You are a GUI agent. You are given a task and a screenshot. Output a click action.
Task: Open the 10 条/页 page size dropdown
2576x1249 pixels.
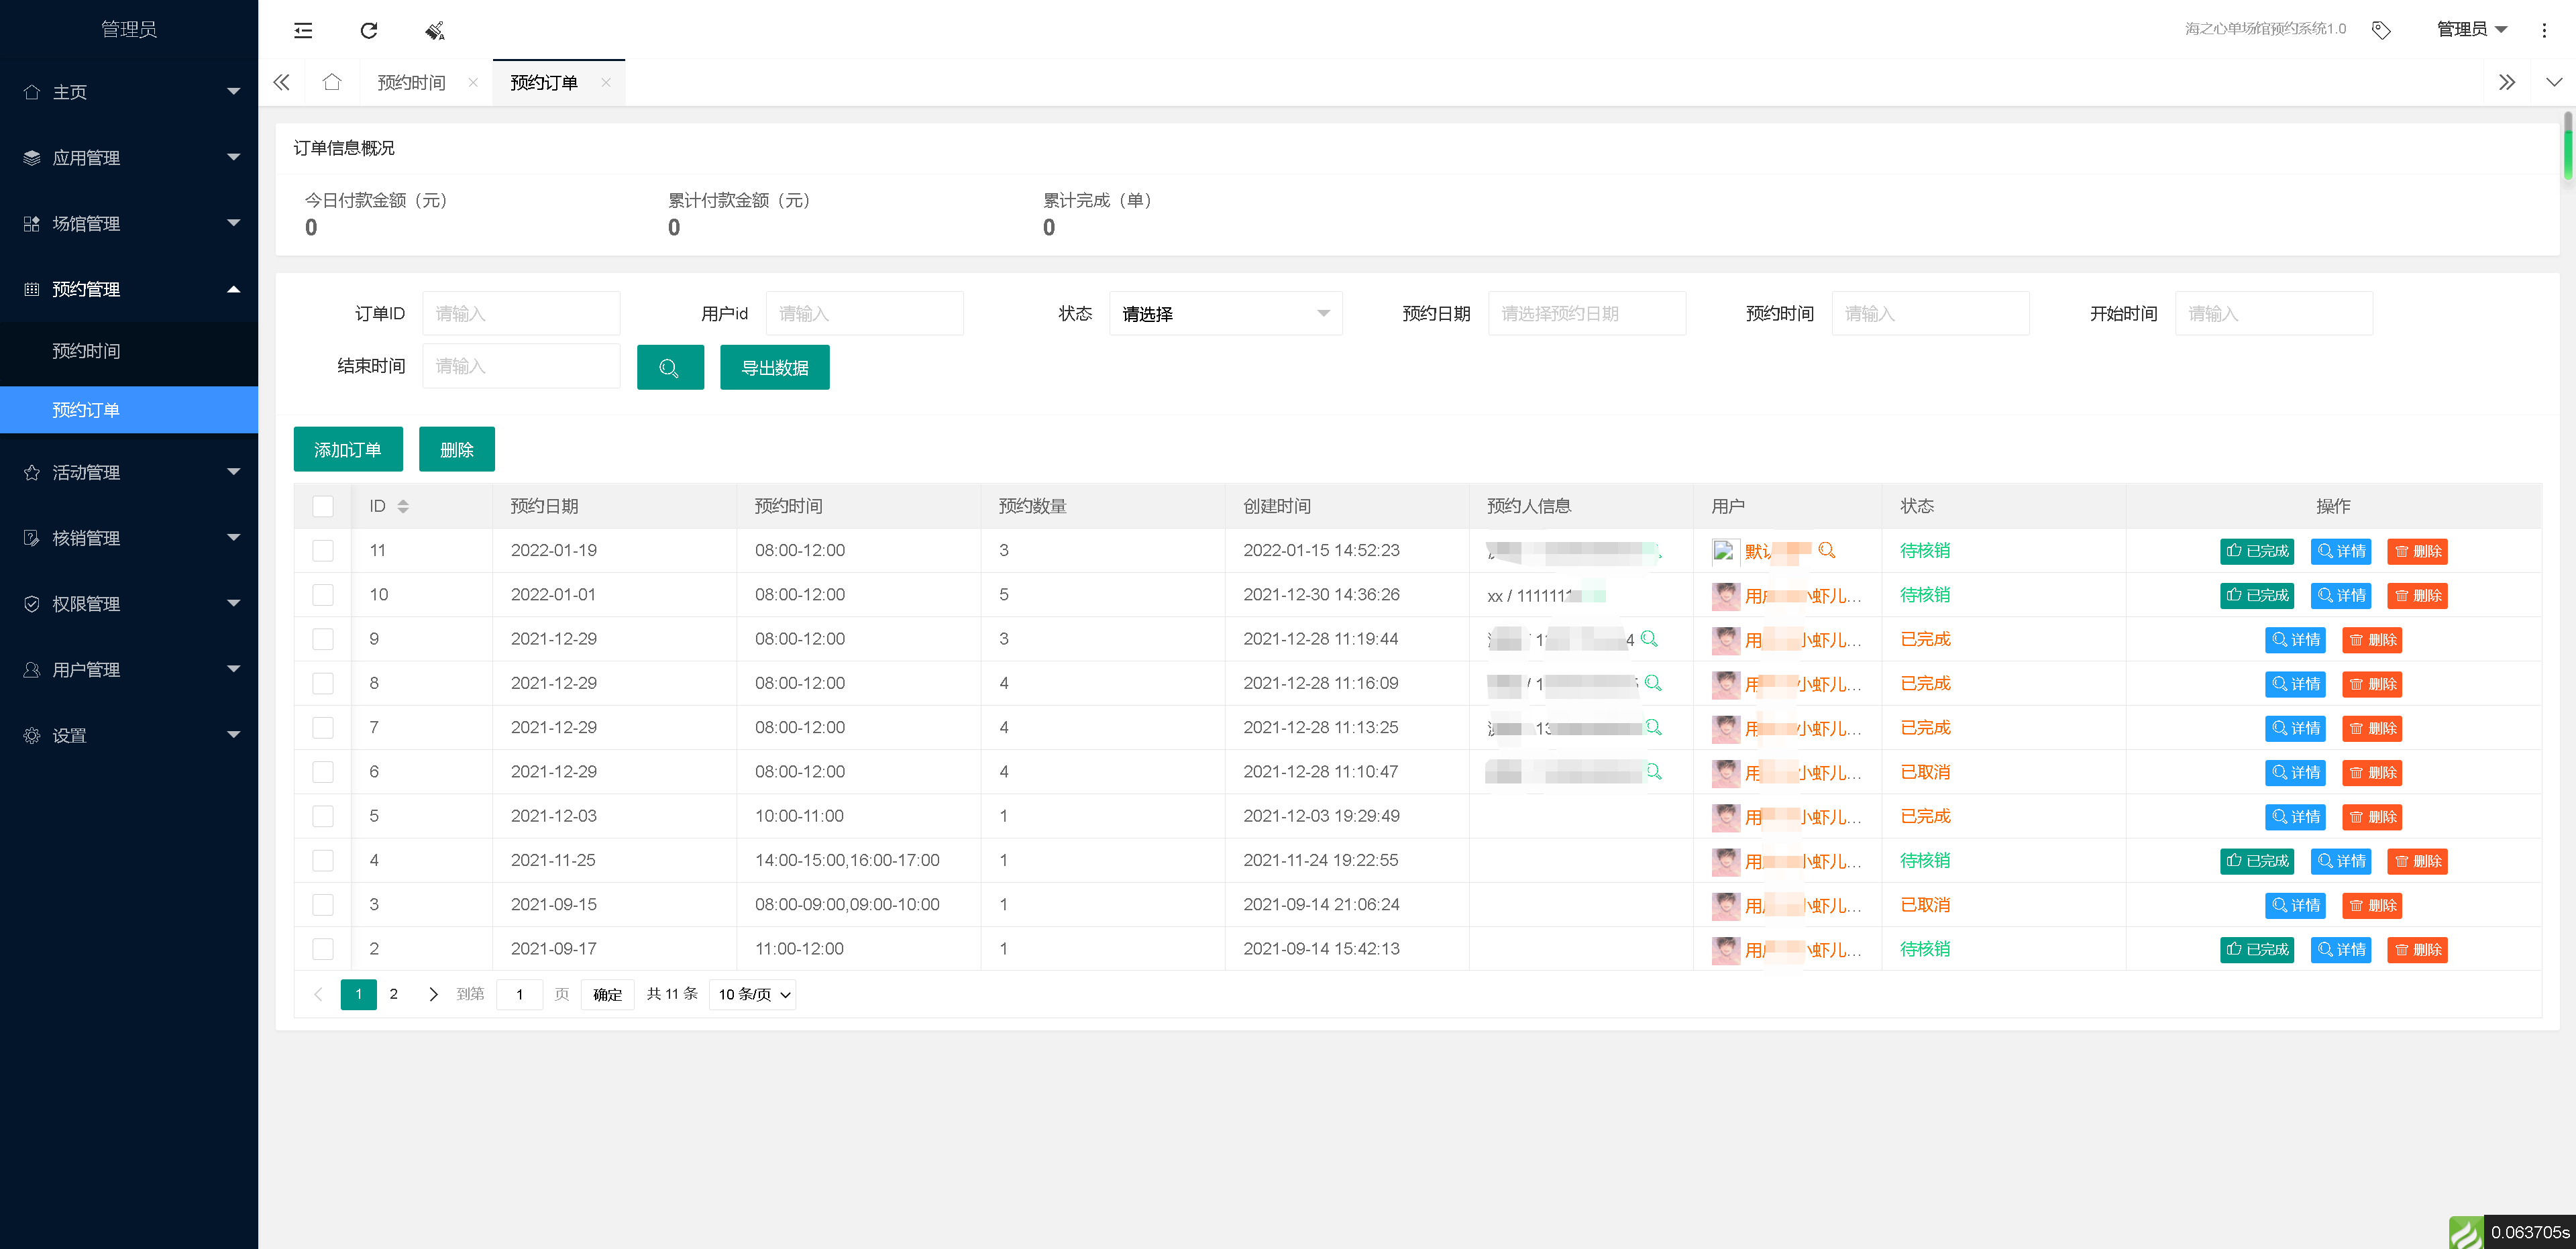click(753, 995)
